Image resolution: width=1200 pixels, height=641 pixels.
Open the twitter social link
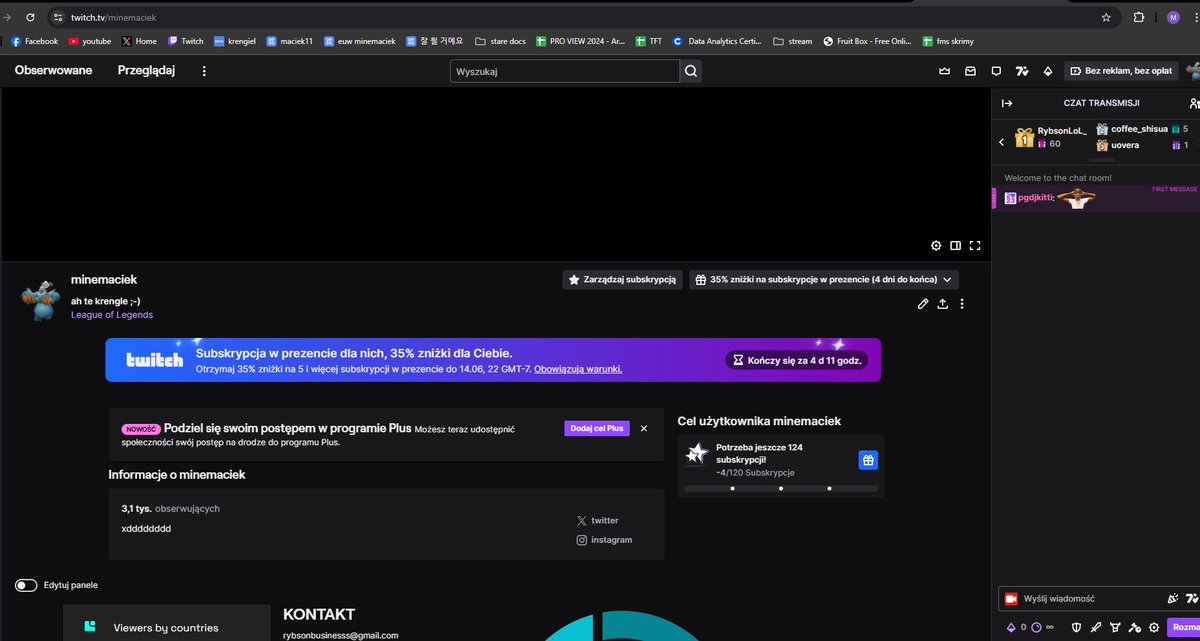pos(598,521)
